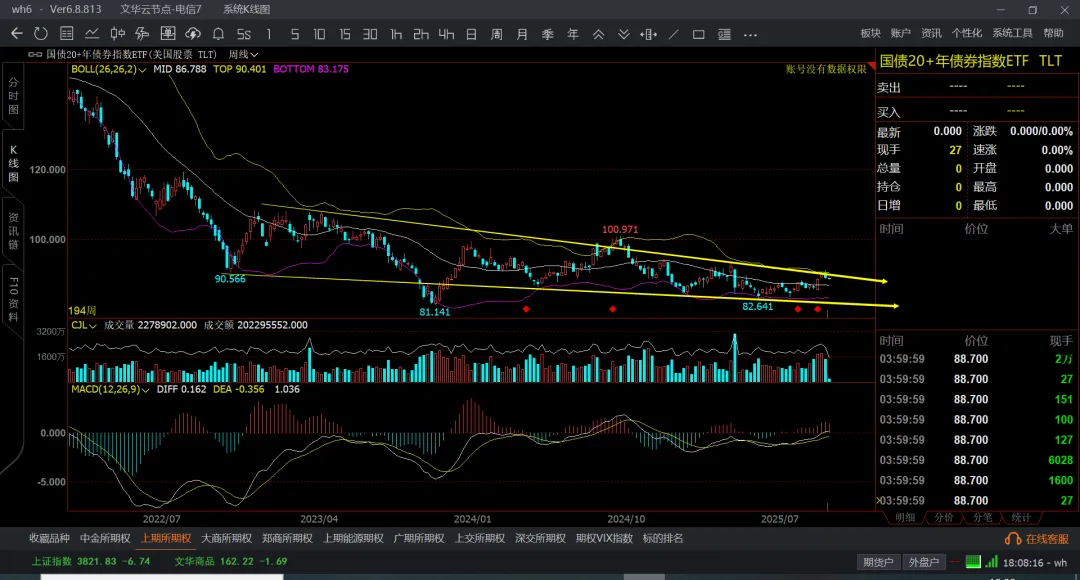Open the 周线 period dropdown
The width and height of the screenshot is (1080, 580).
pos(243,54)
